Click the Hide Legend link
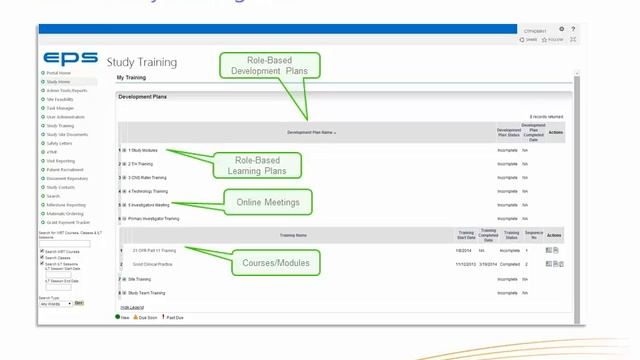 pyautogui.click(x=132, y=307)
